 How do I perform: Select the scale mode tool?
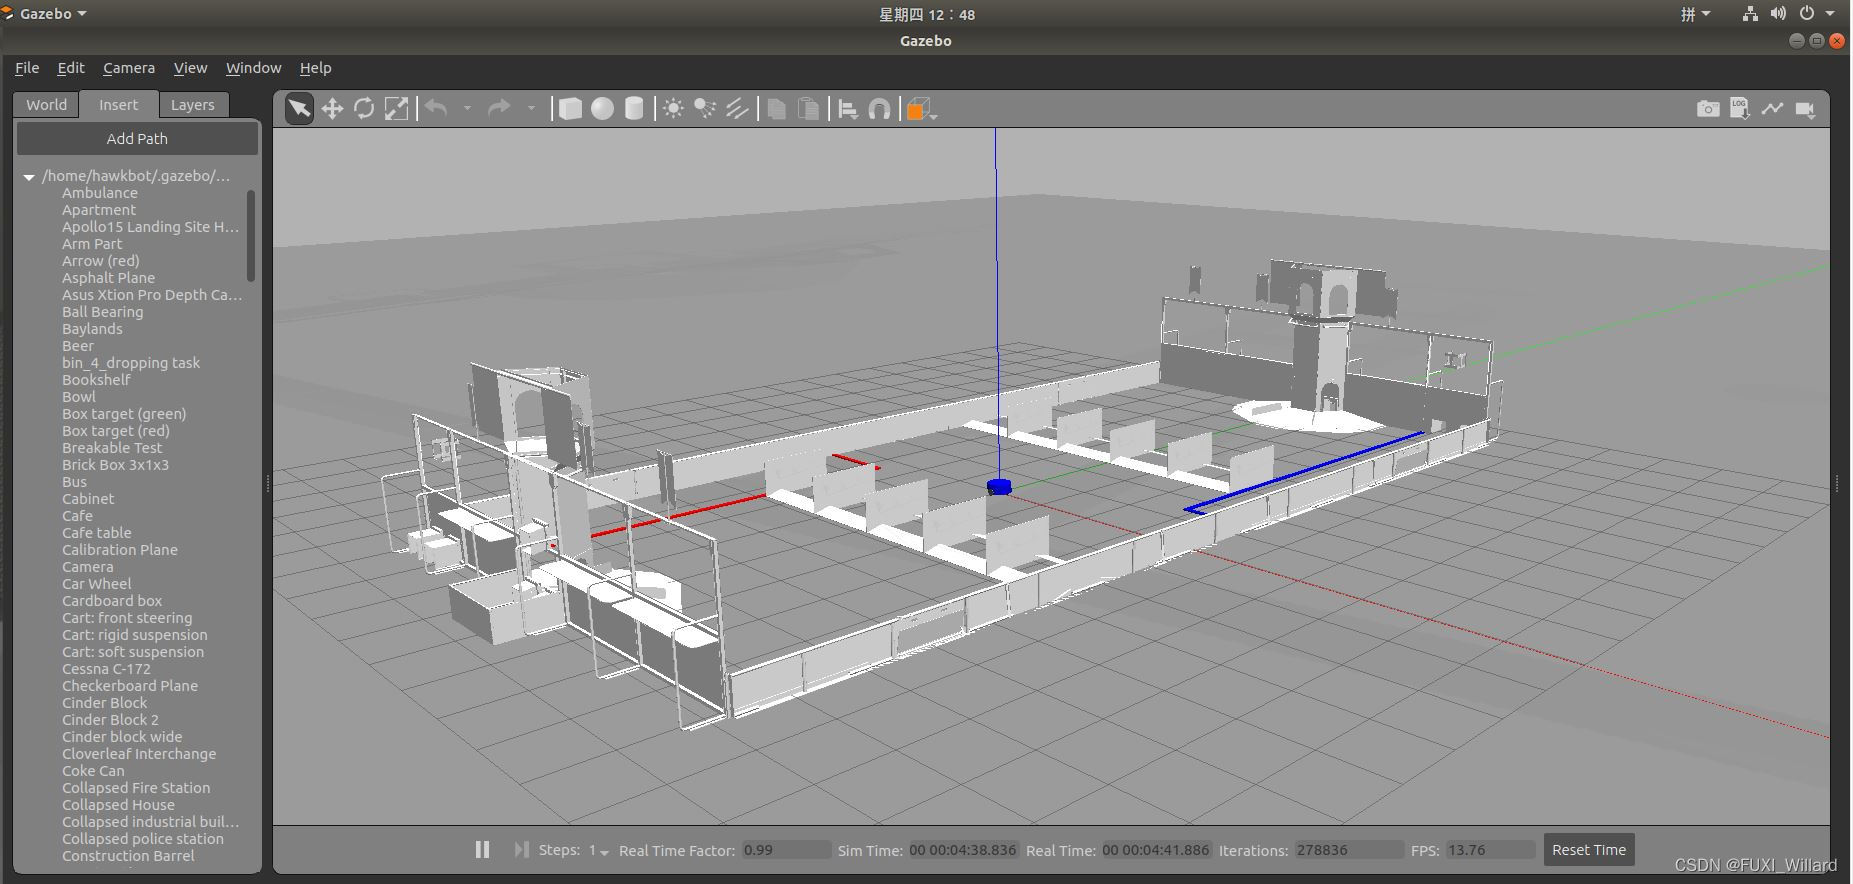[x=396, y=109]
